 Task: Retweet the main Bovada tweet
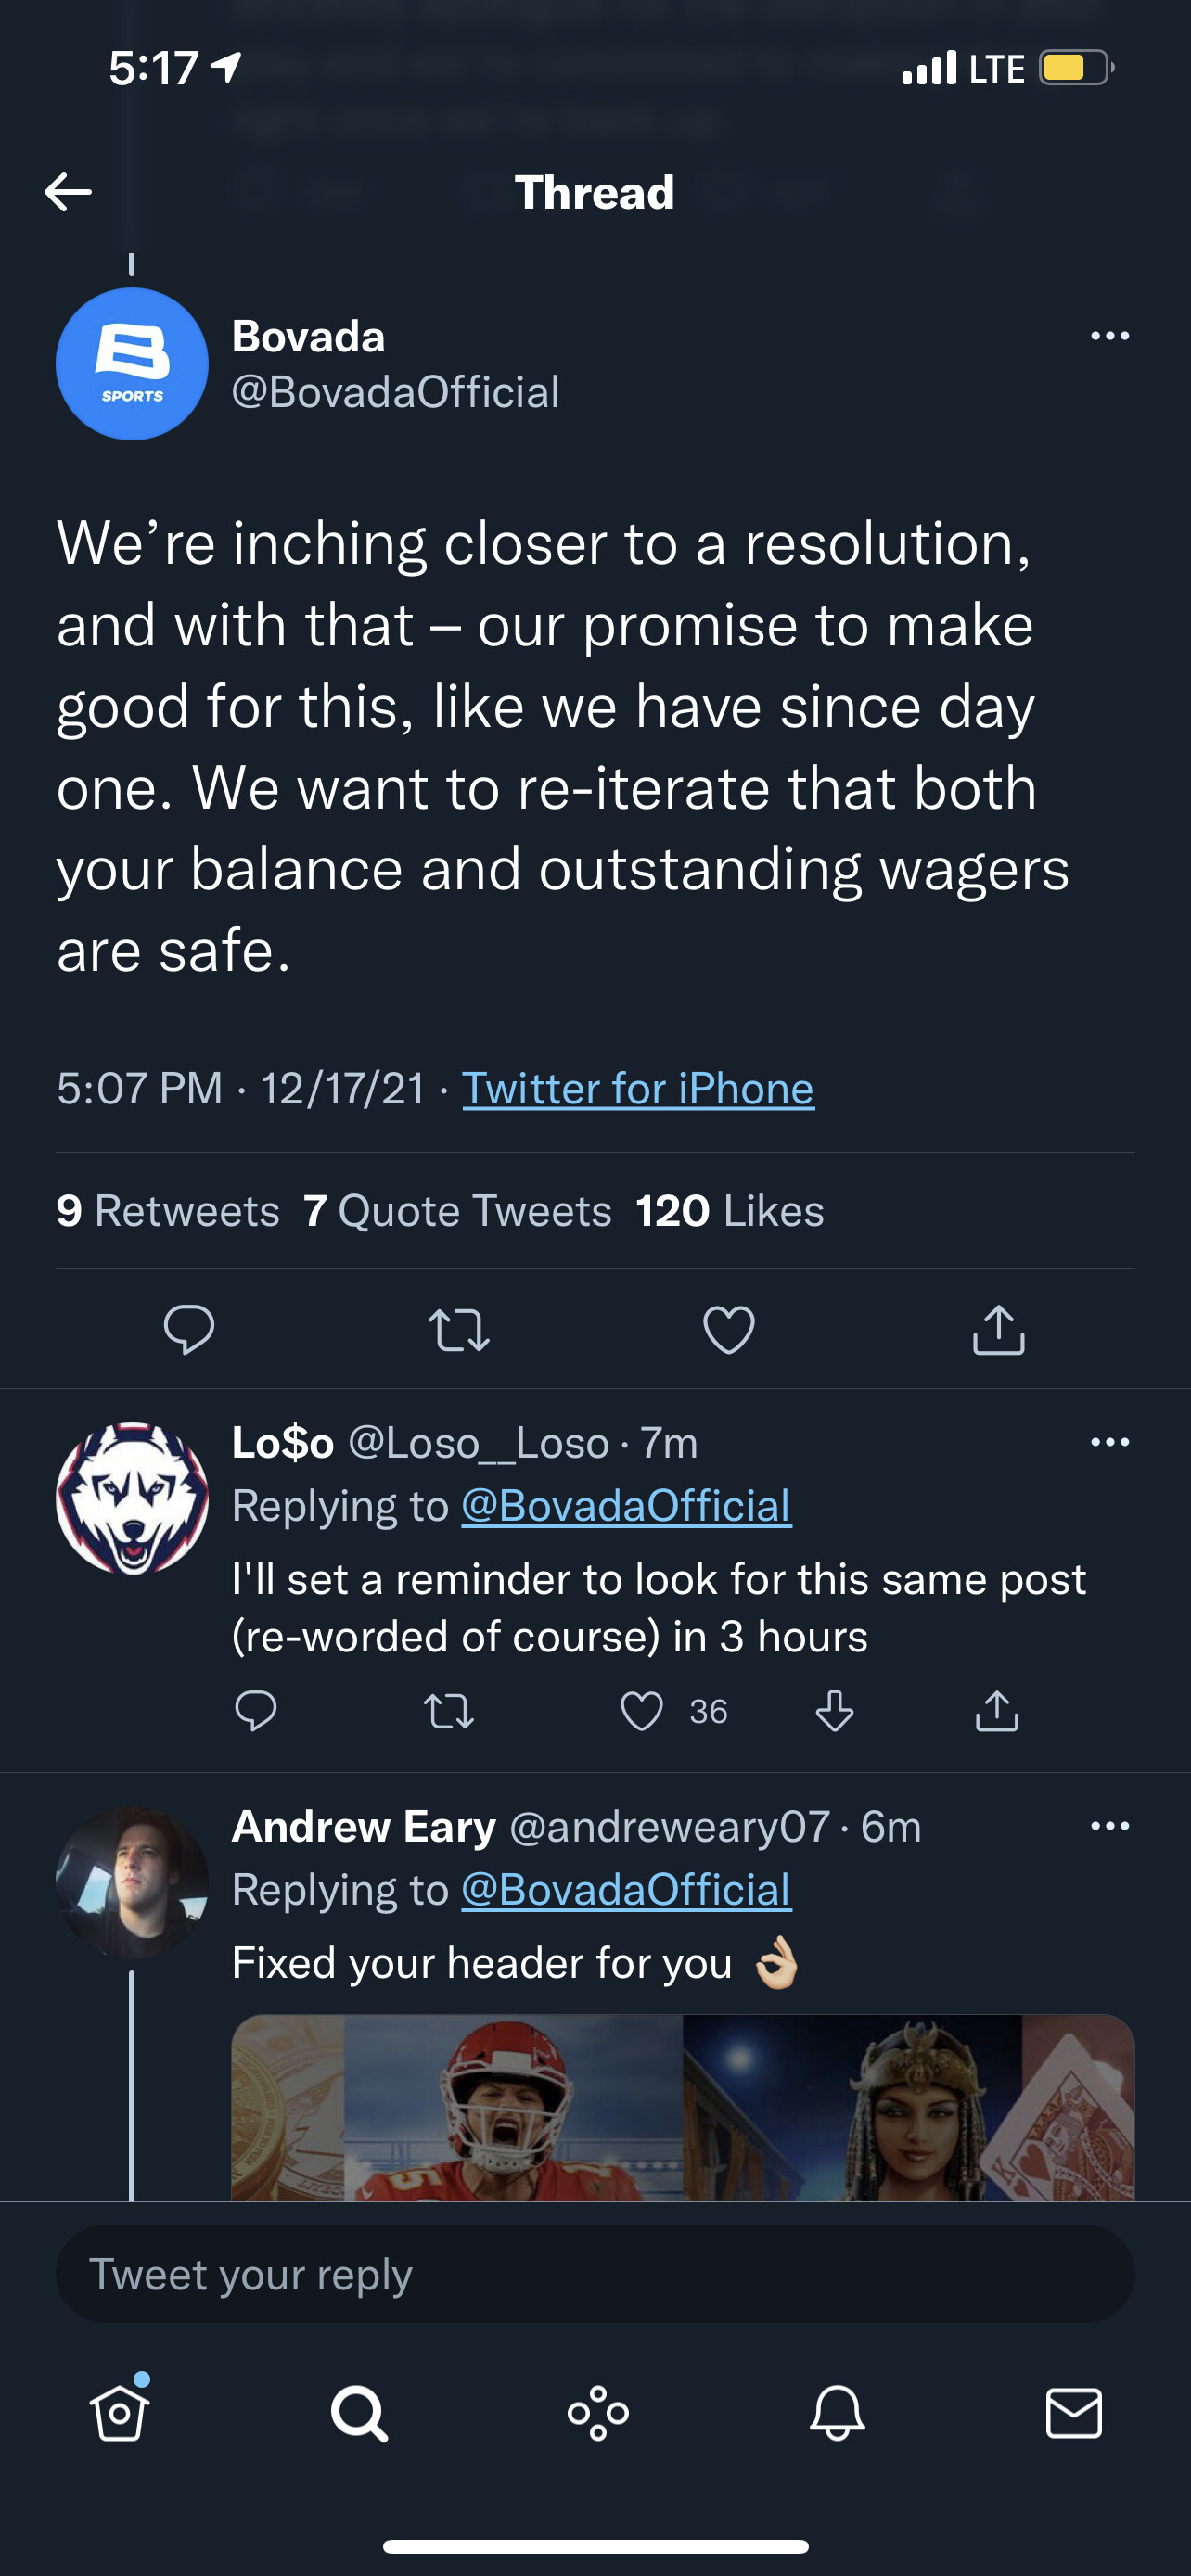click(x=459, y=1330)
